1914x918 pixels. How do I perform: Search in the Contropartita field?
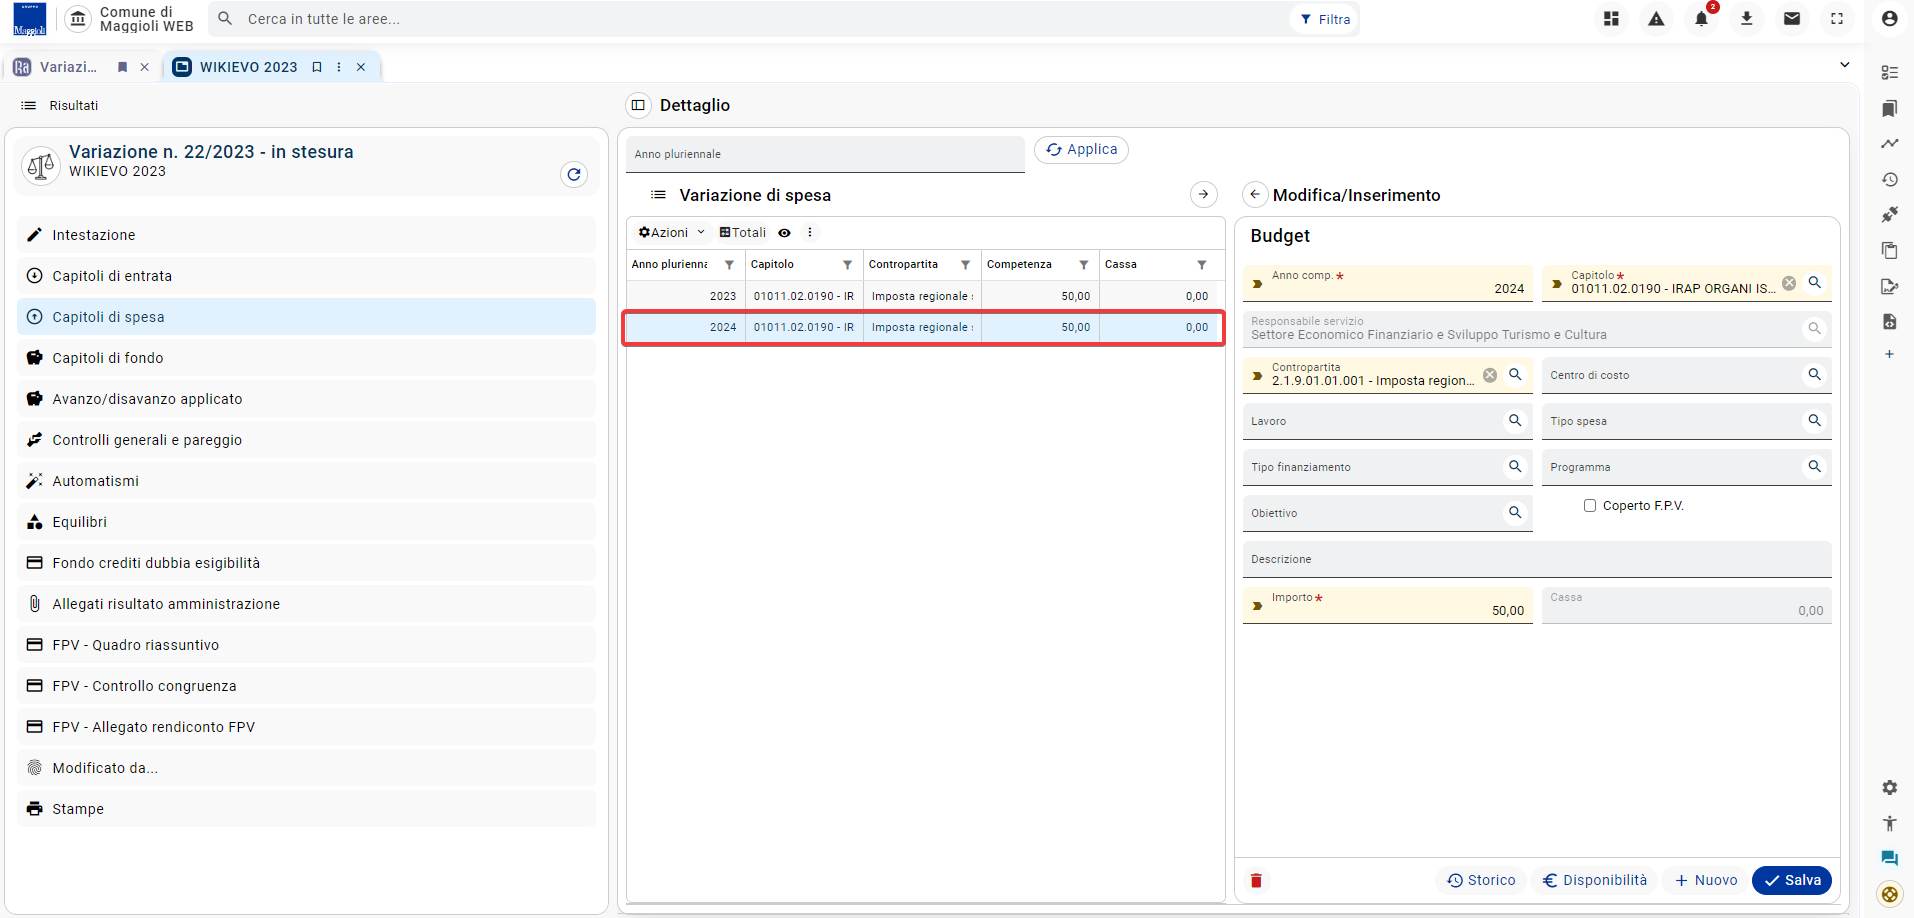coord(1516,375)
